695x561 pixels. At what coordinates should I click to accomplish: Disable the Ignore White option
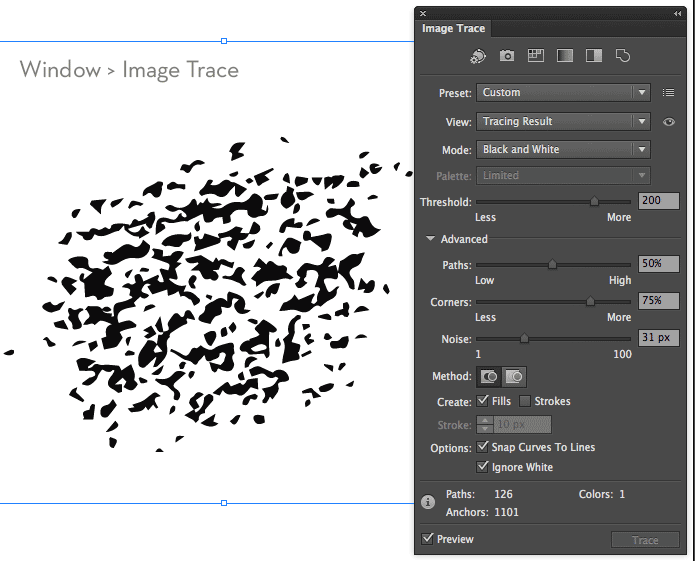[x=484, y=467]
